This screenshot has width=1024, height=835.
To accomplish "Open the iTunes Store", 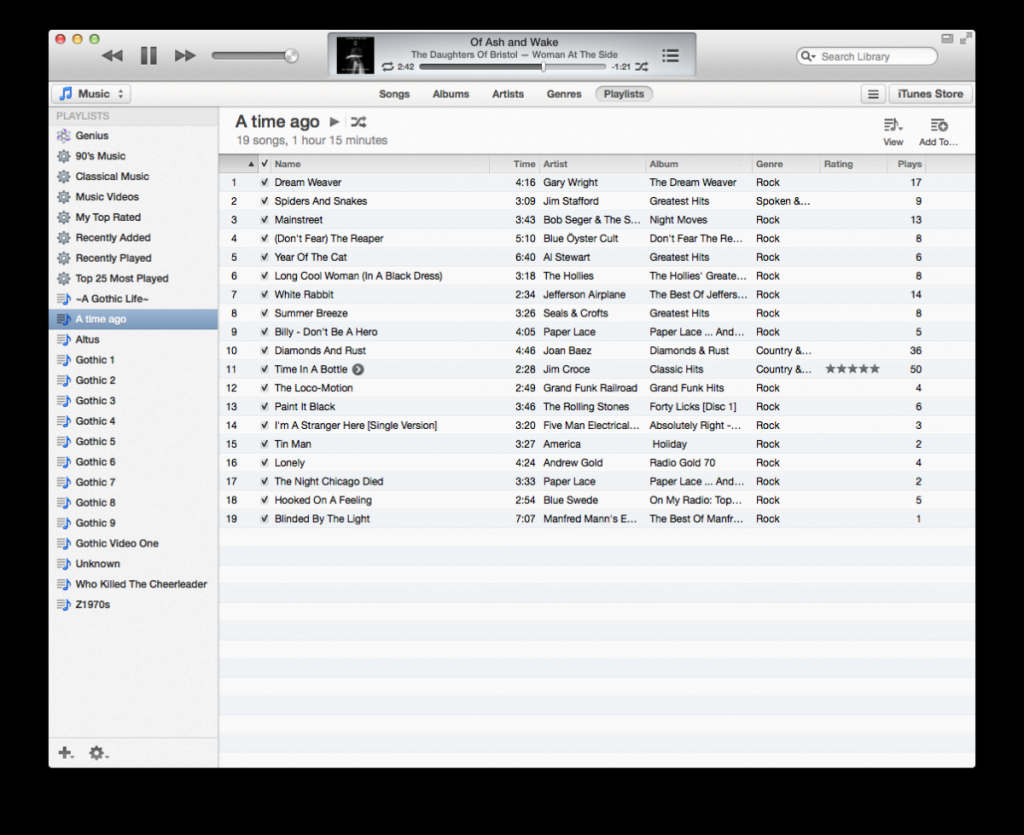I will click(930, 94).
